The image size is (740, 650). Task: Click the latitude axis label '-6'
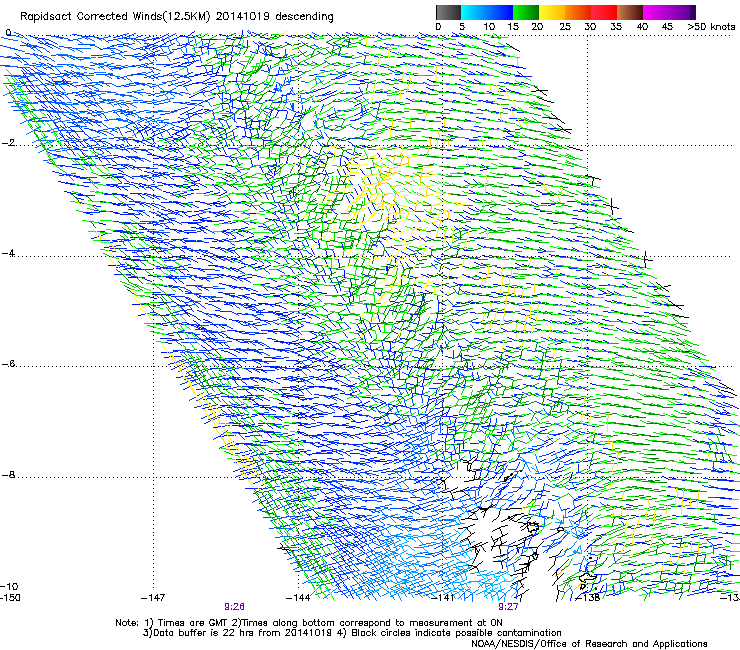pos(8,364)
